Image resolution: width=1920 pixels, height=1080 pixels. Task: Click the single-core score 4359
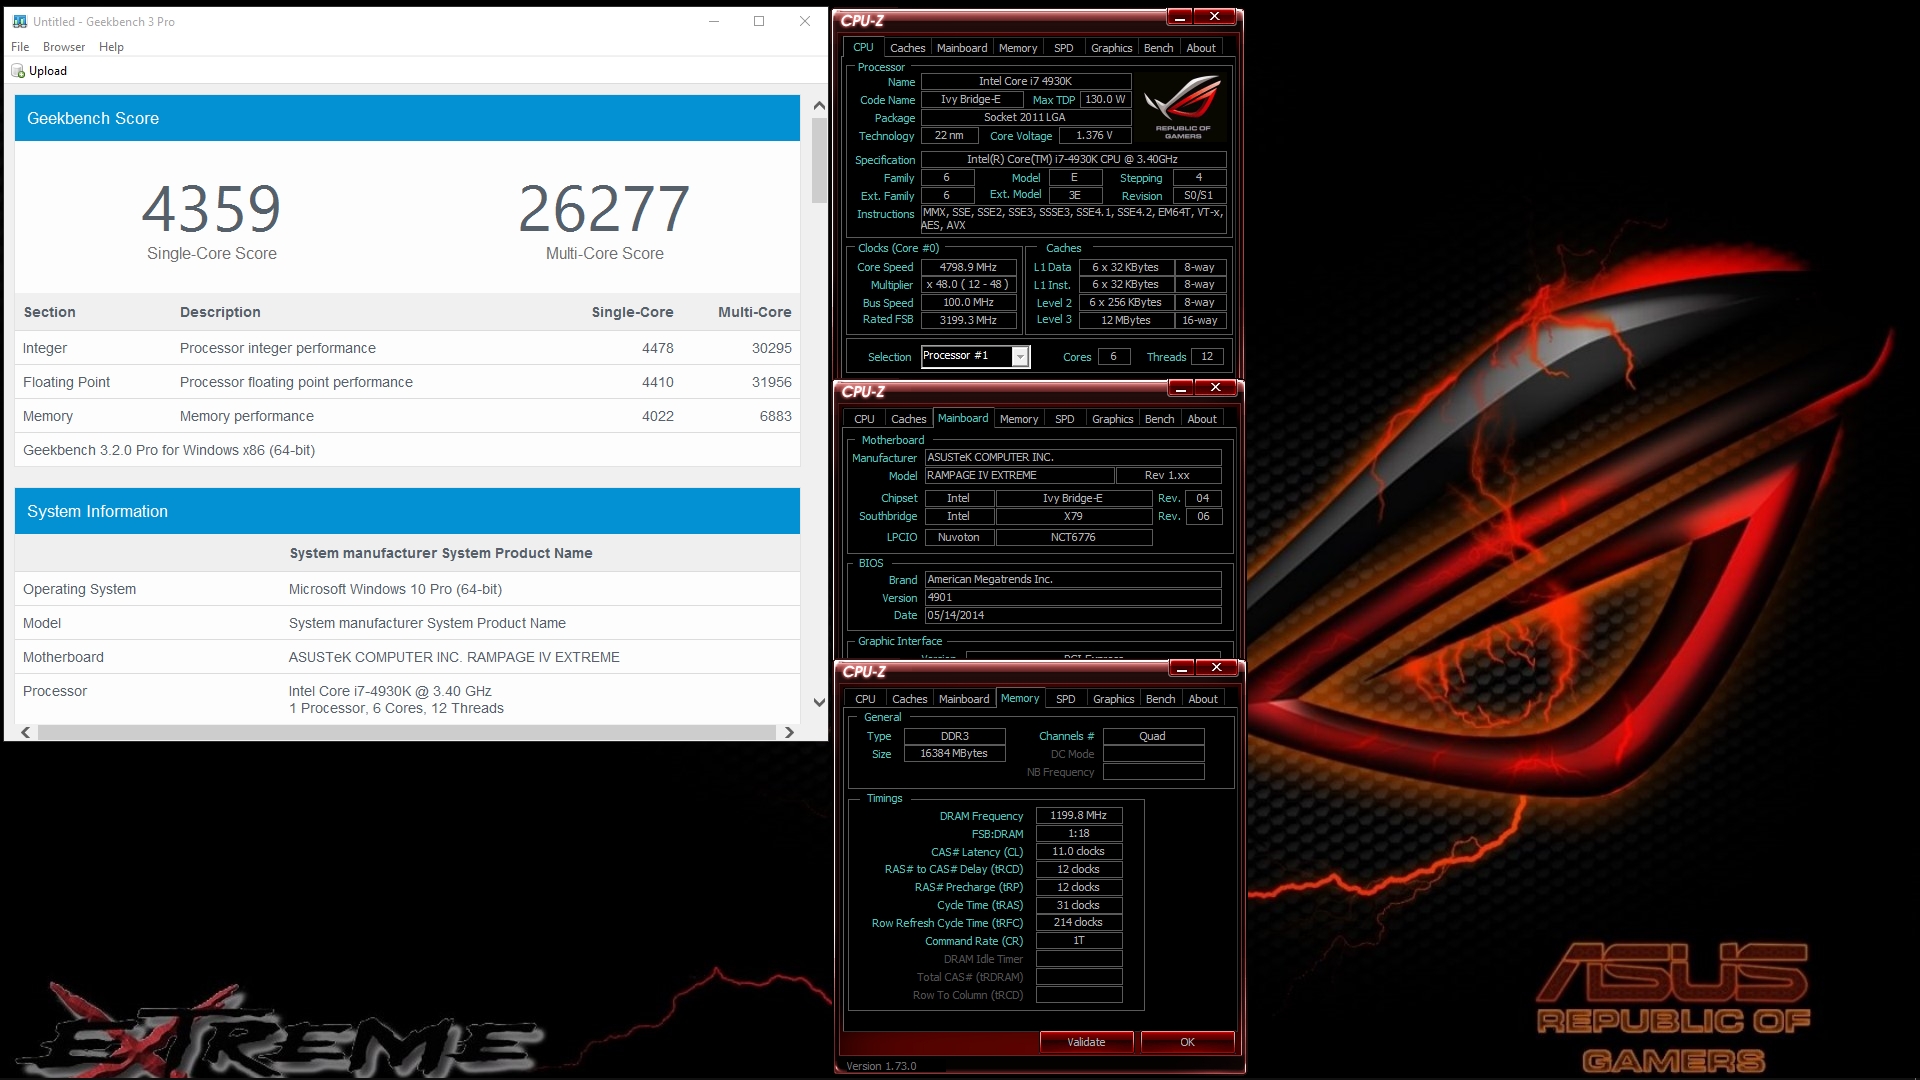[211, 209]
